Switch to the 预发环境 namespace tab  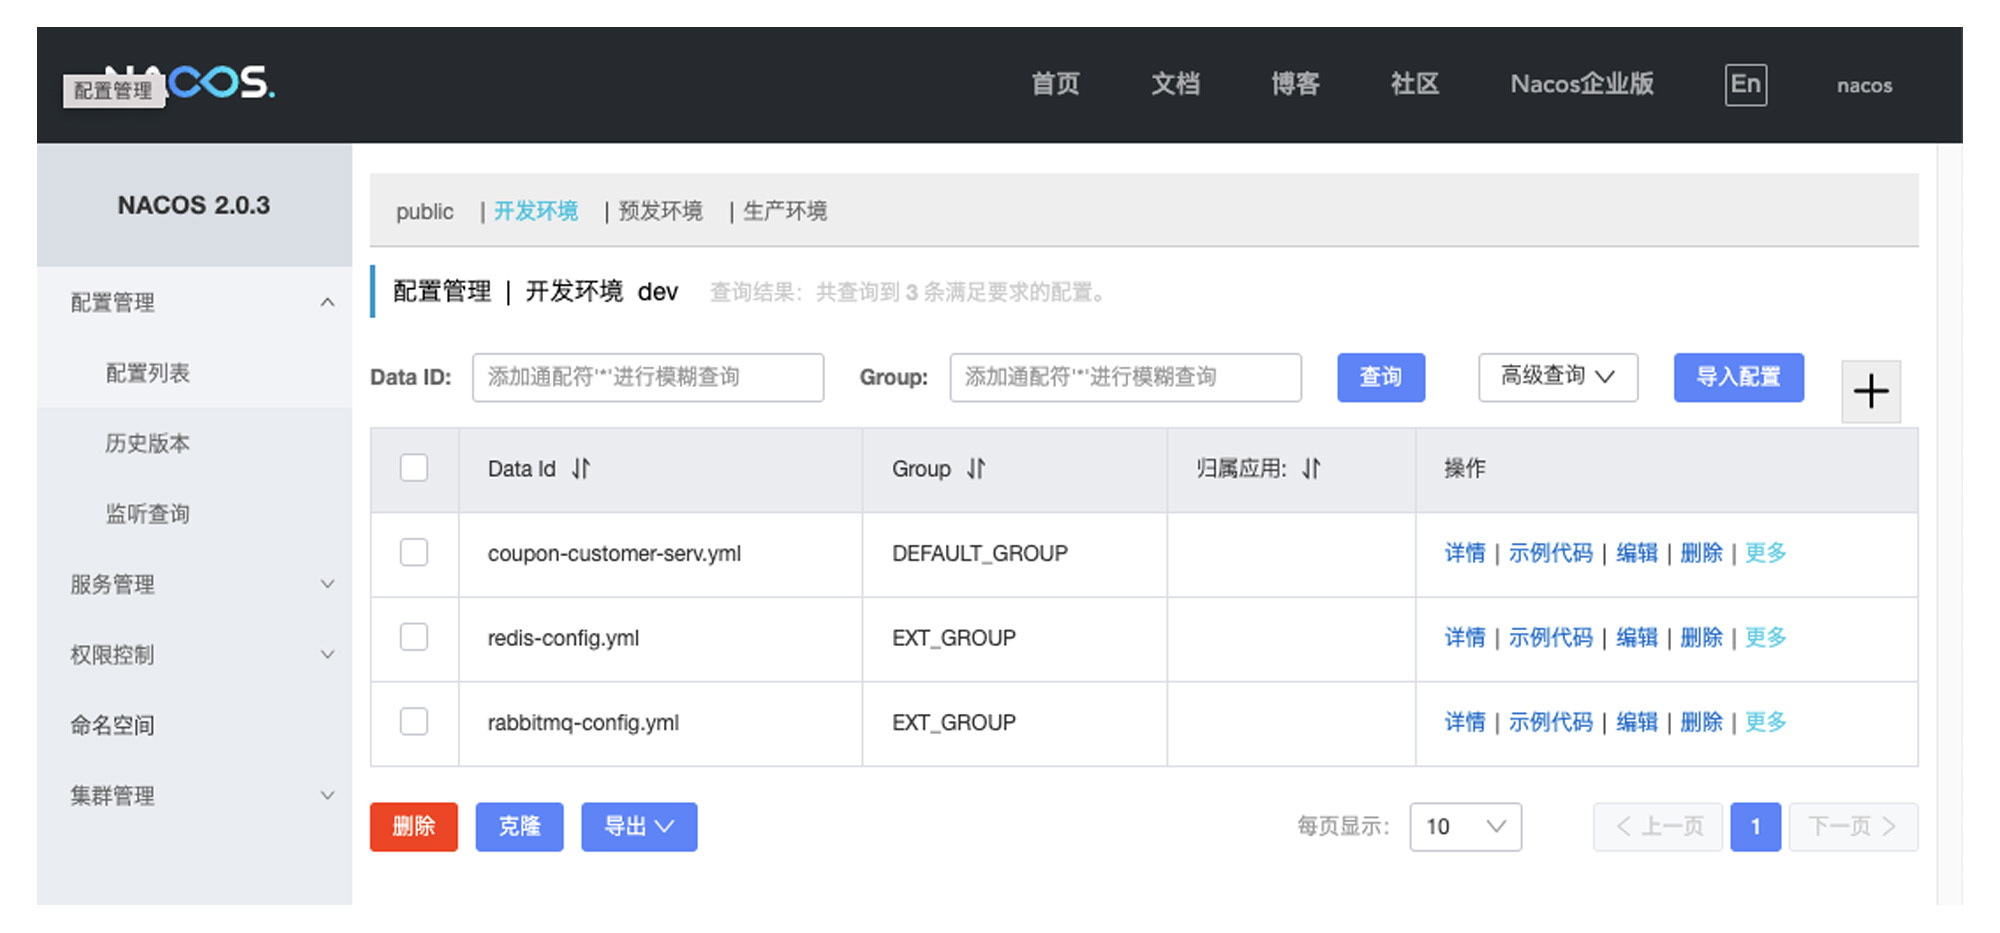(660, 211)
